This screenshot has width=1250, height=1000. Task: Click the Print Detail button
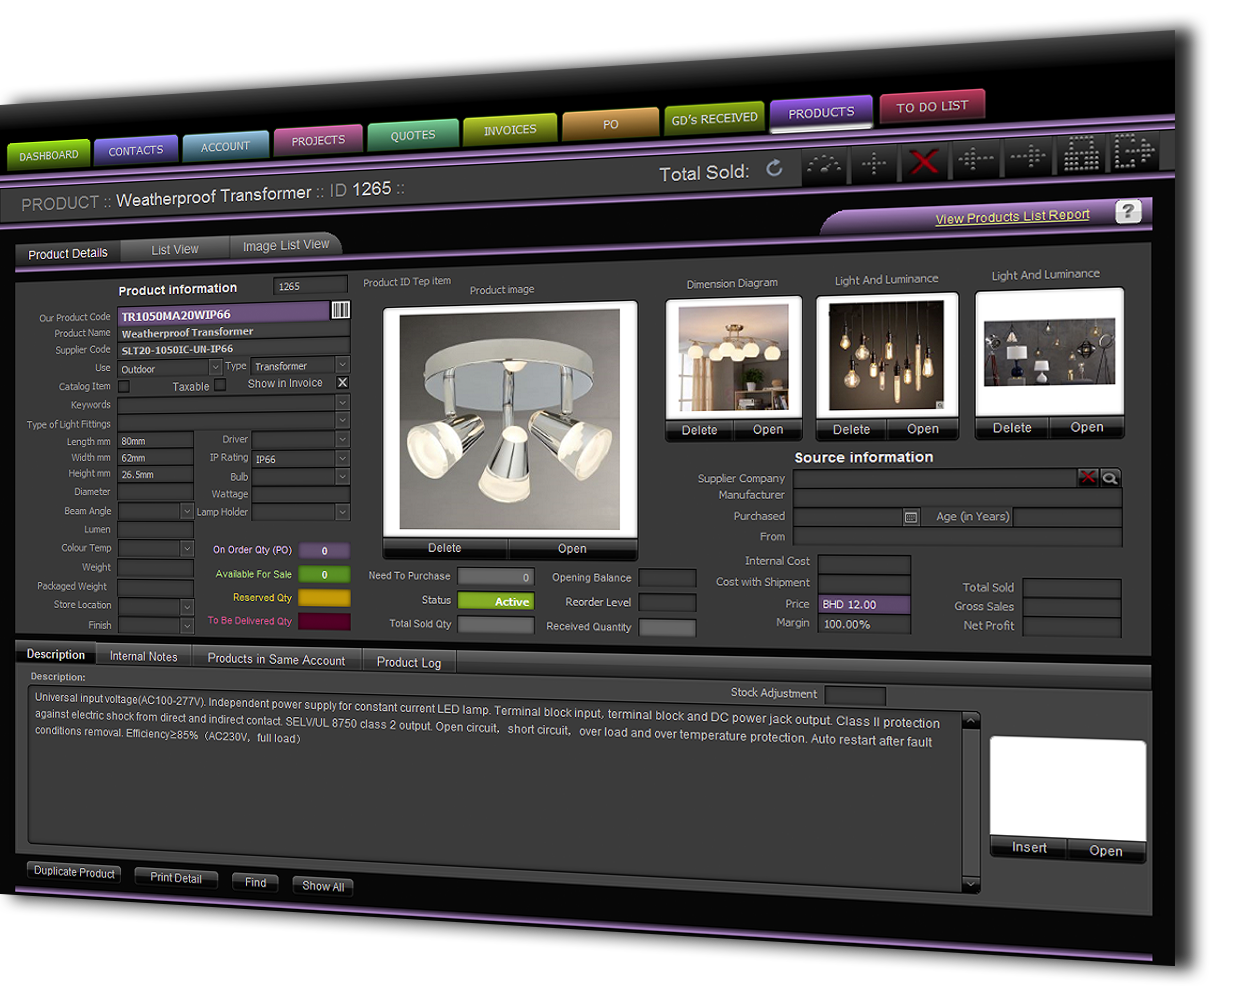(x=176, y=878)
